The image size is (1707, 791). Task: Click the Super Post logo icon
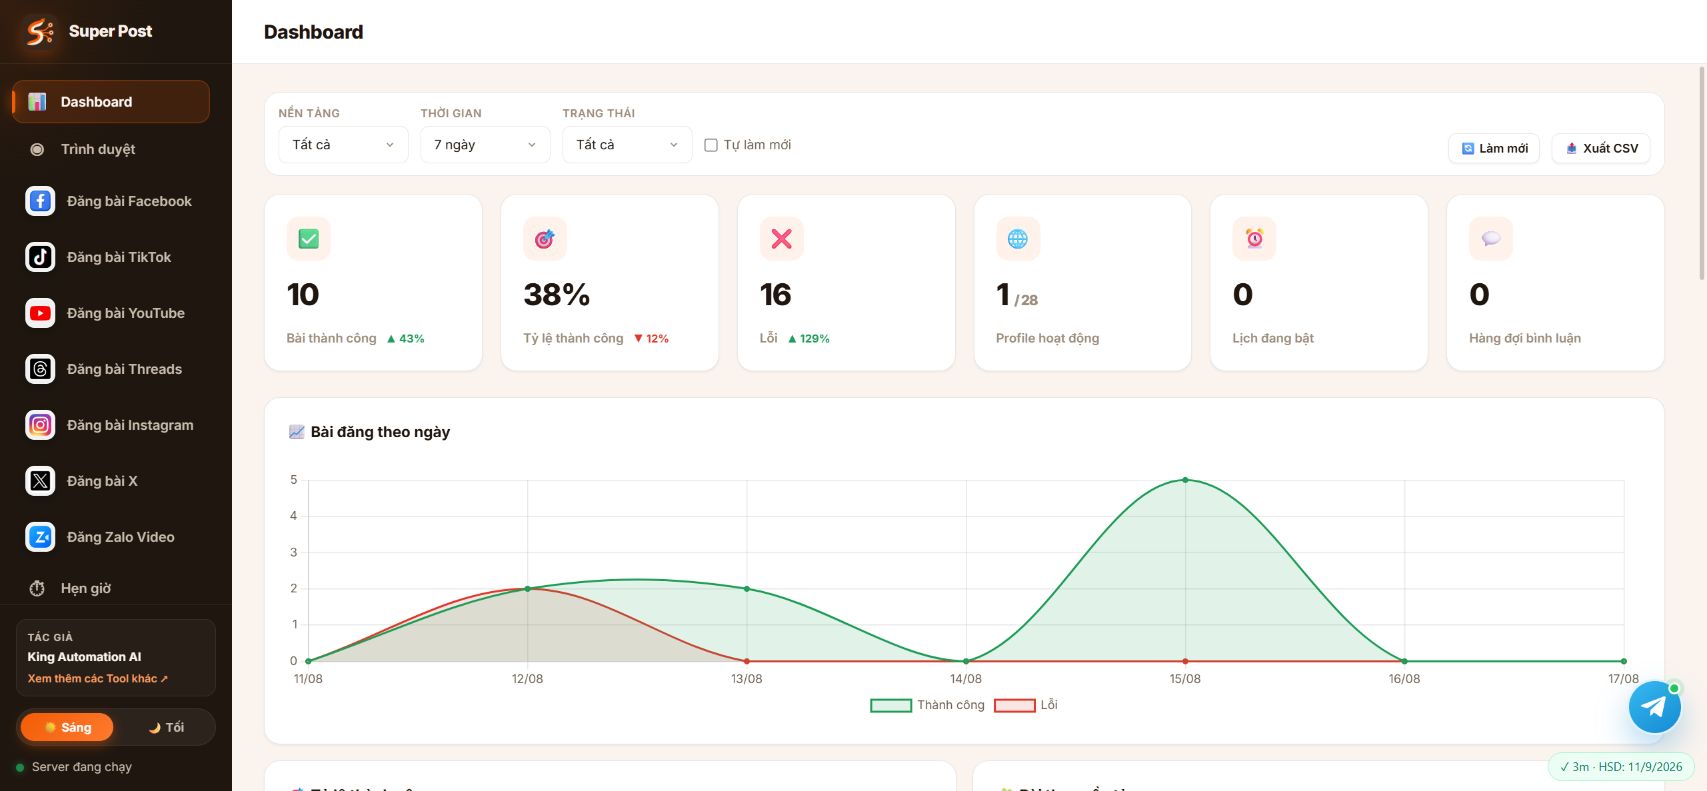coord(40,32)
